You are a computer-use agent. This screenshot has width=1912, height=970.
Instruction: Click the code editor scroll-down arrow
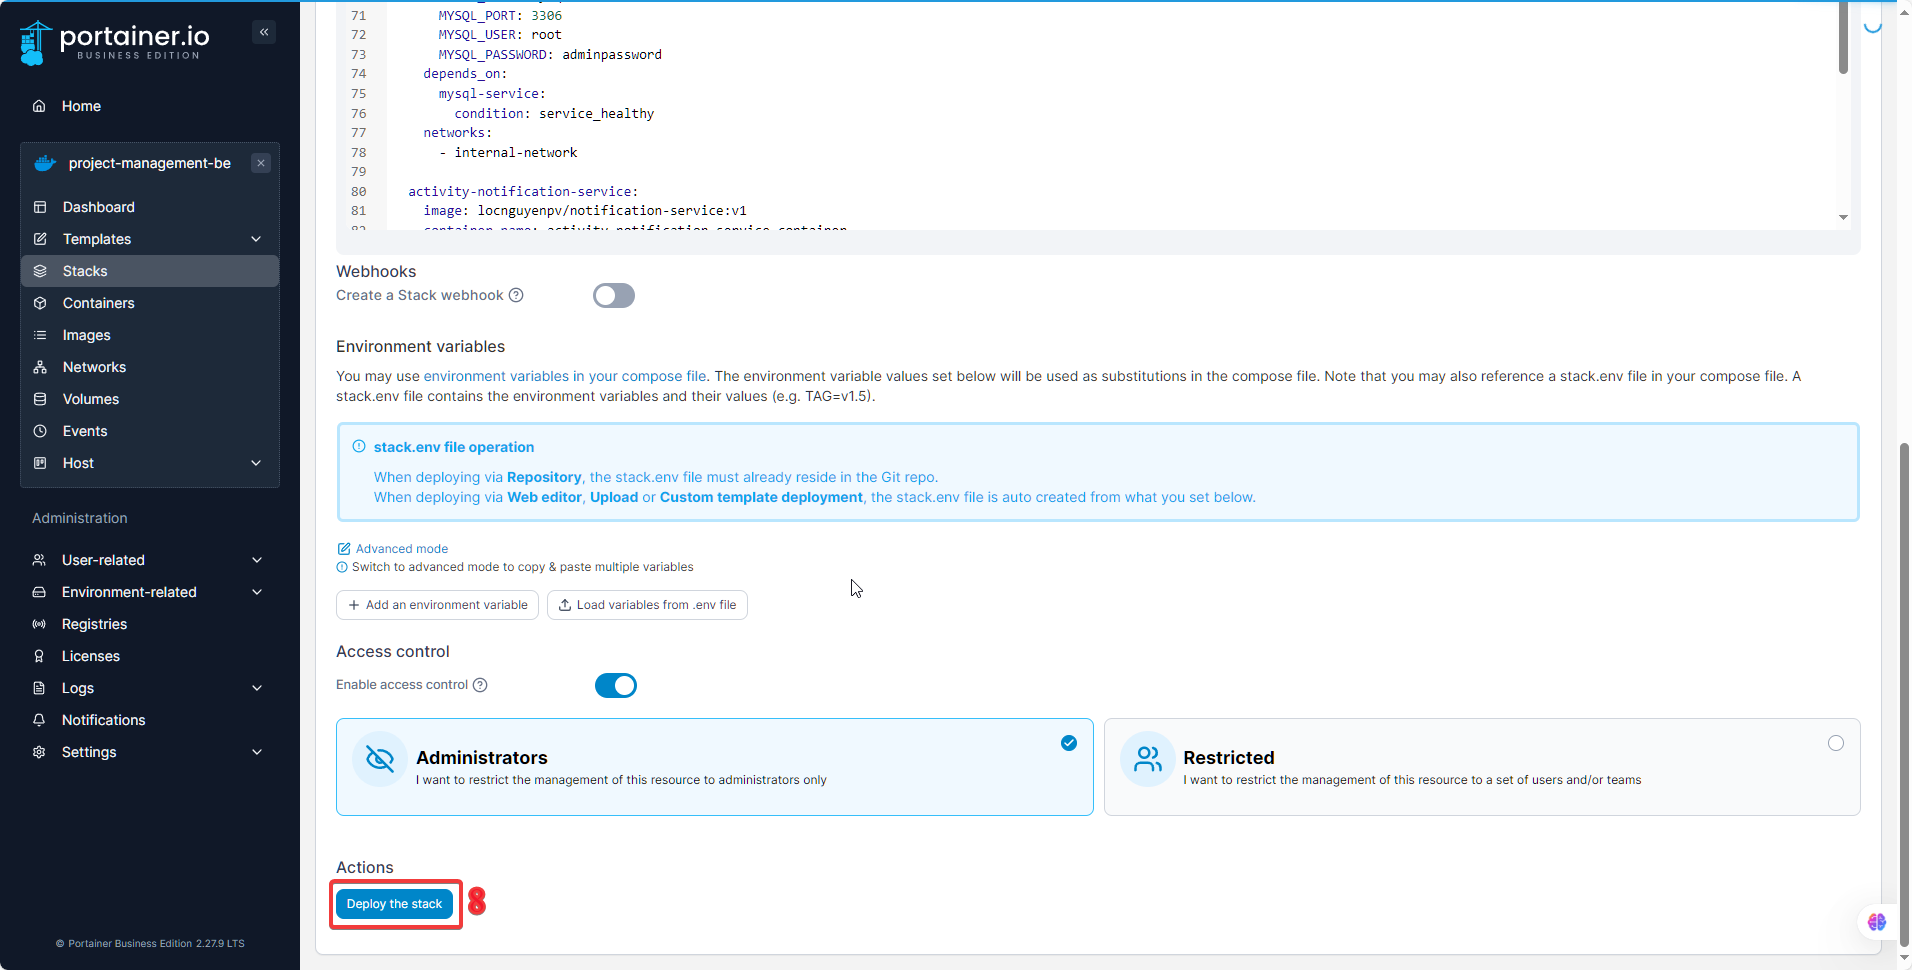(x=1843, y=217)
